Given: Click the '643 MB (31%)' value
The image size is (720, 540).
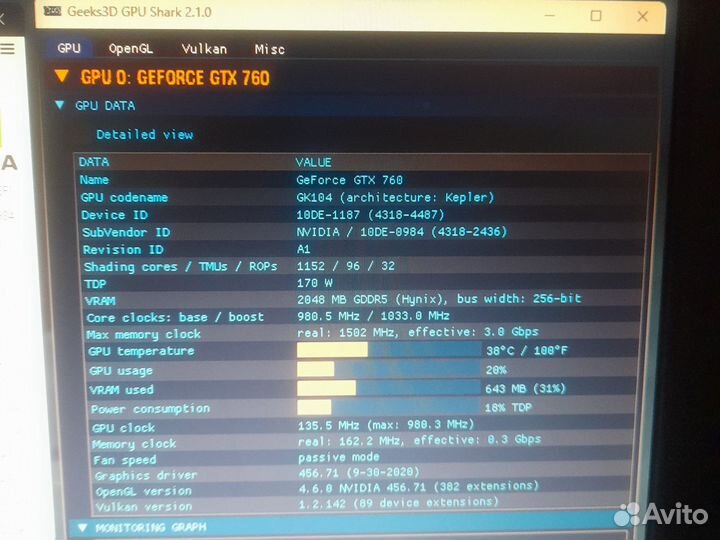Looking at the screenshot, I should pyautogui.click(x=525, y=389).
